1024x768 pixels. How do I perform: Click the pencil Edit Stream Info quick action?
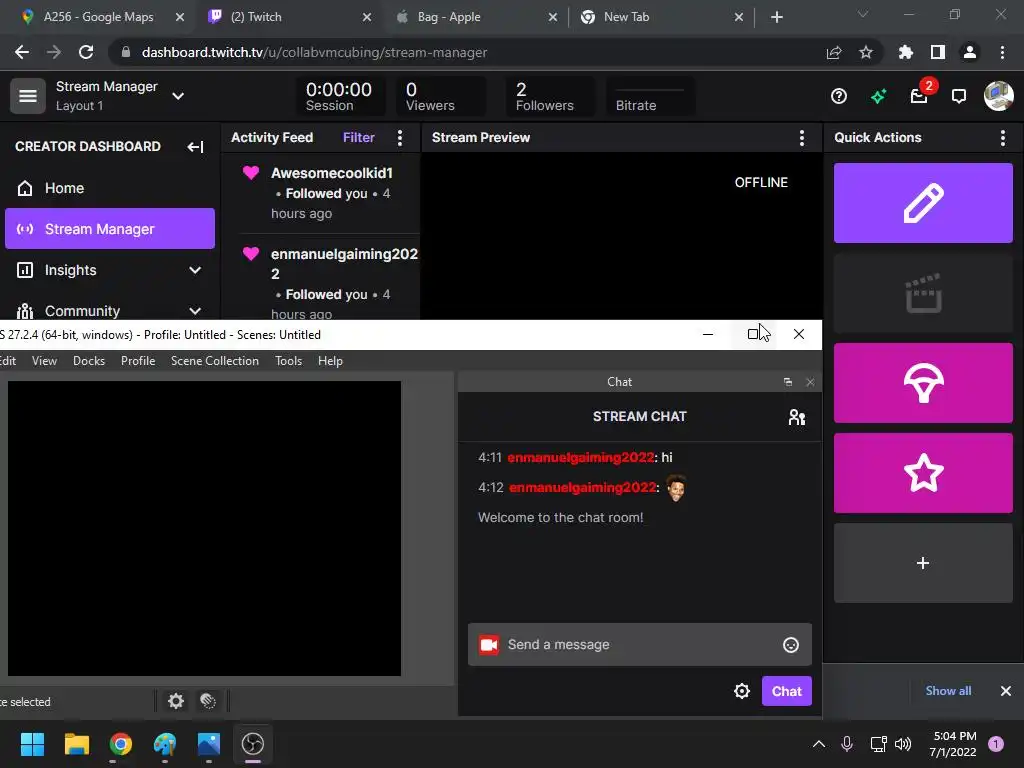pyautogui.click(x=923, y=203)
